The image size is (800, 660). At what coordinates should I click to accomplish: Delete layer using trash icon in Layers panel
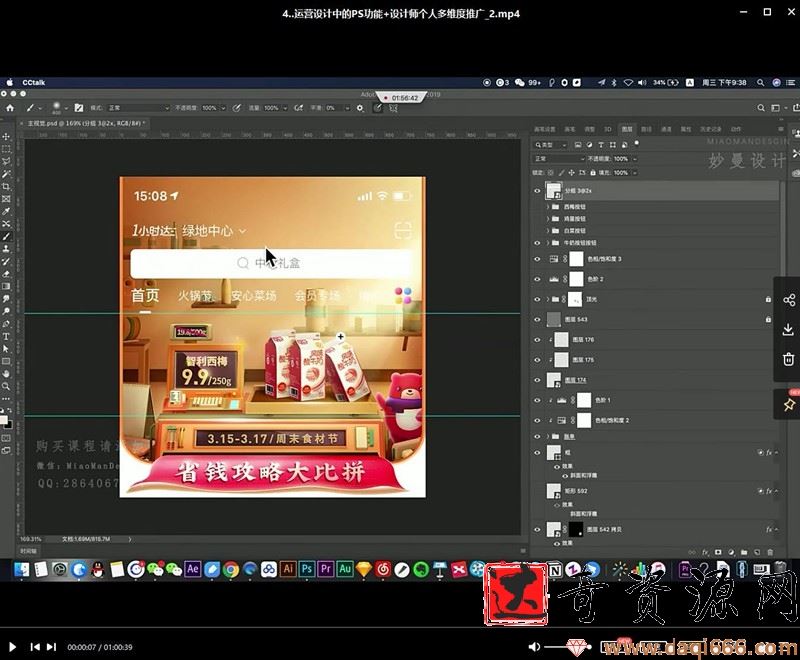pos(770,552)
